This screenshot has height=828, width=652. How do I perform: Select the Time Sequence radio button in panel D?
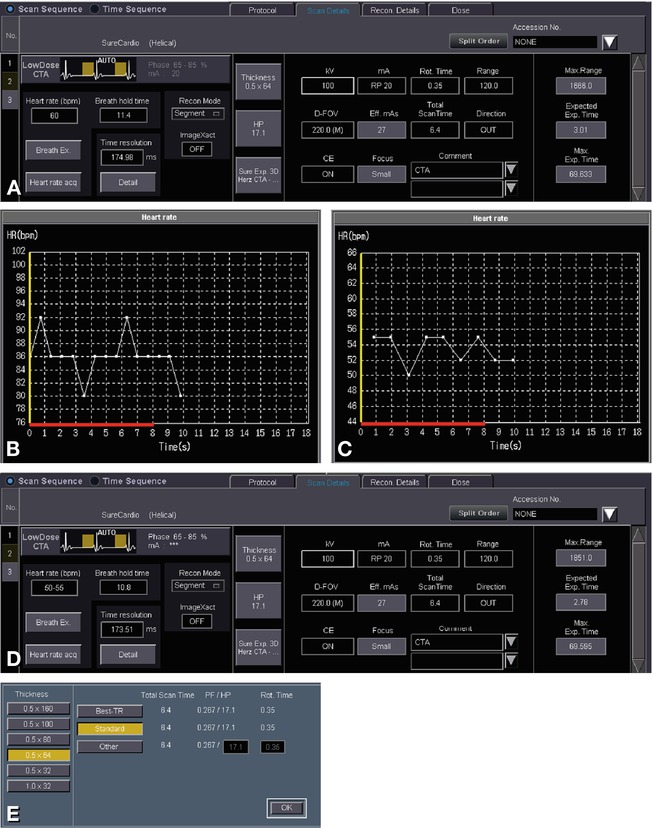click(96, 482)
